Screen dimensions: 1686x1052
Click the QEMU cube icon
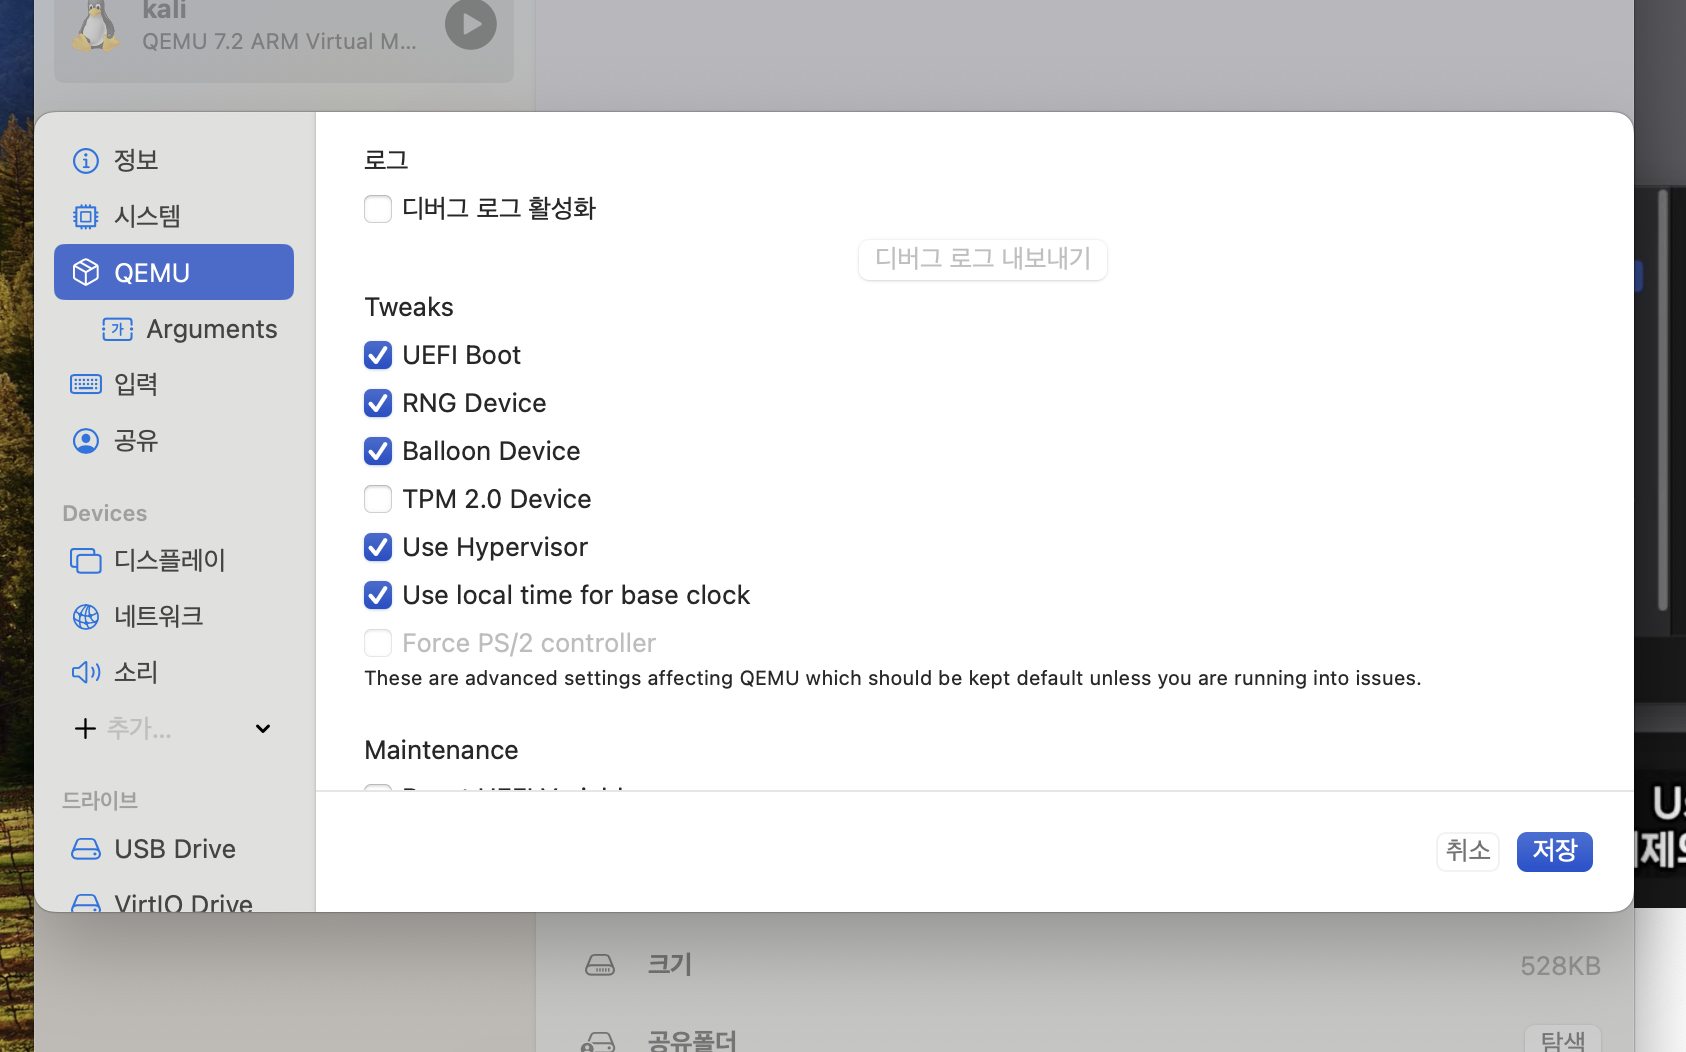86,272
